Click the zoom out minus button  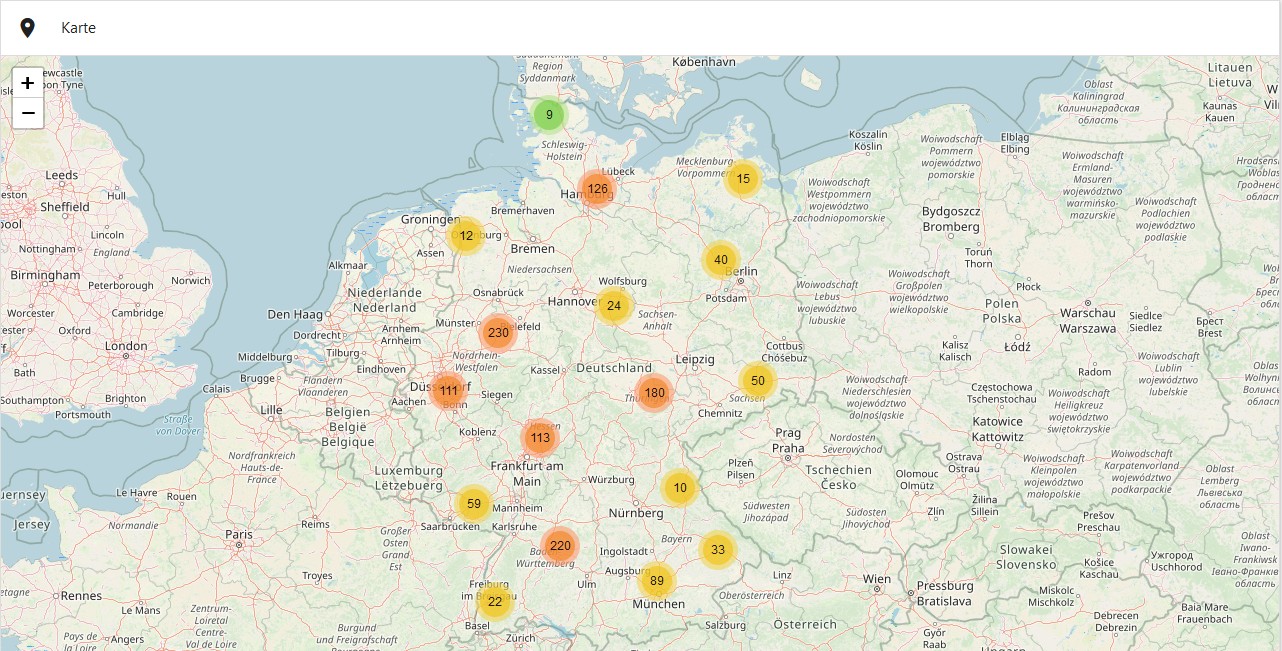tap(28, 113)
